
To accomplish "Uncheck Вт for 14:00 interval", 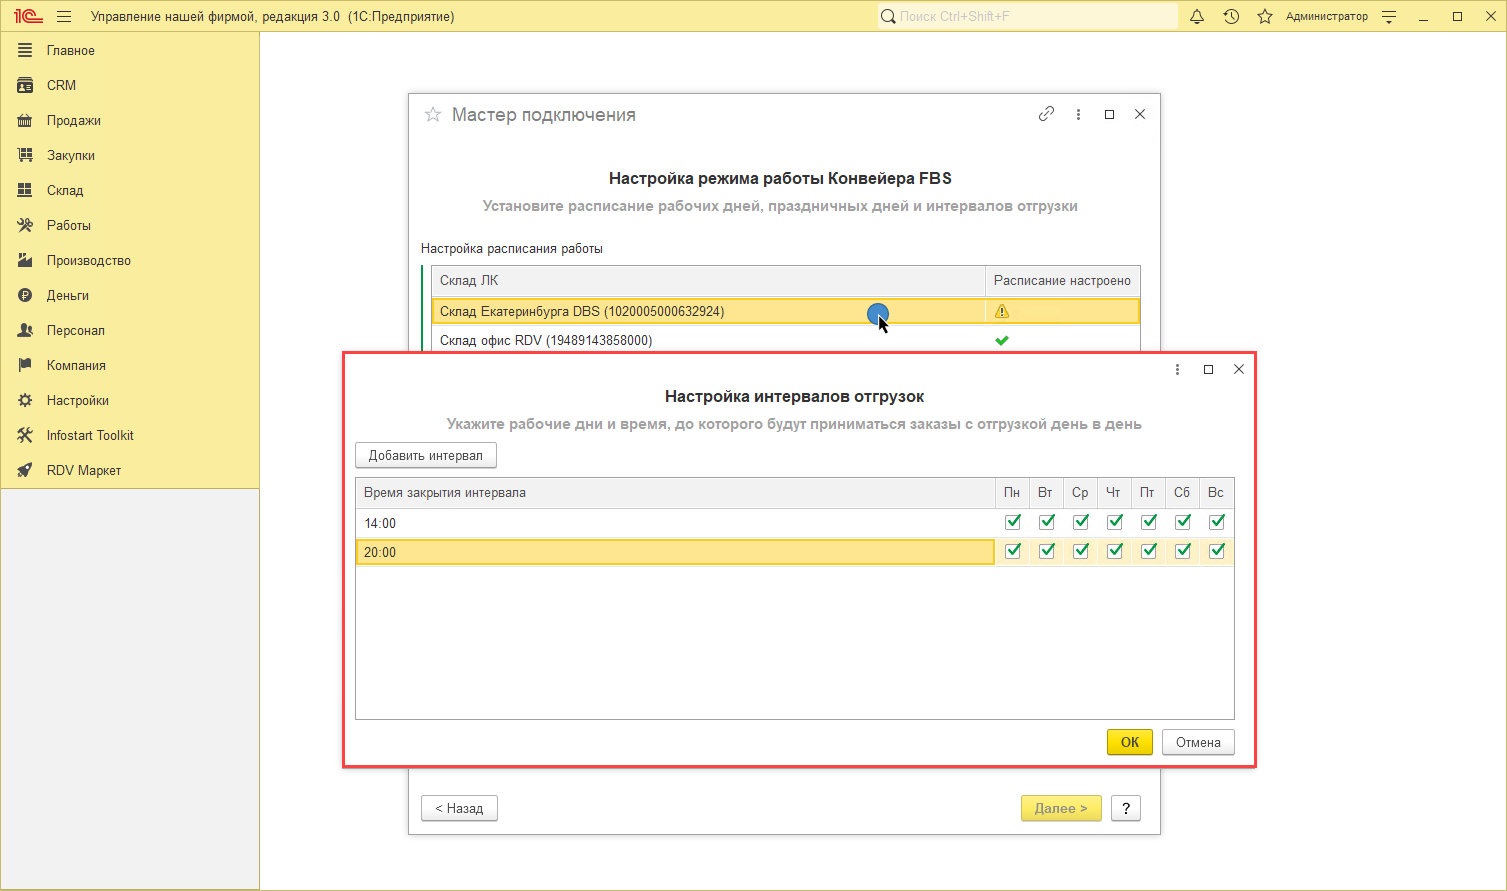I will (1047, 522).
